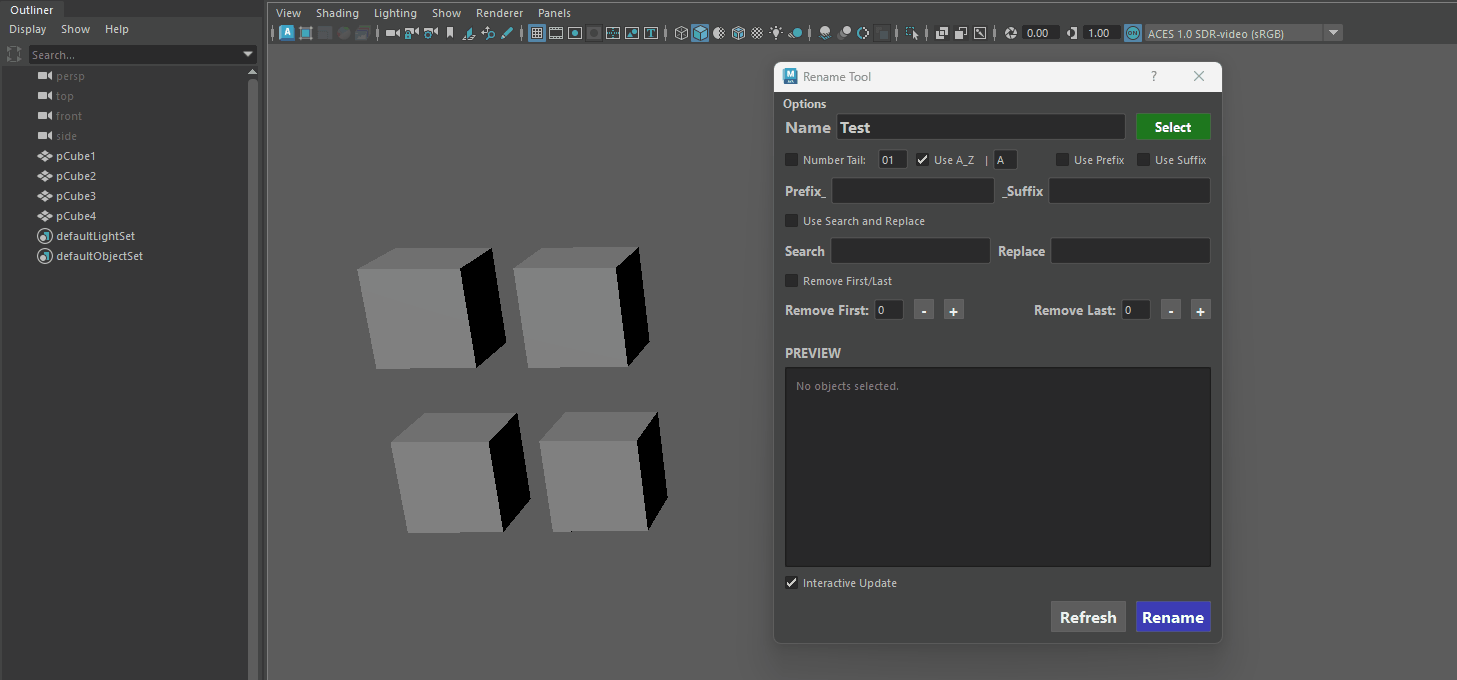This screenshot has width=1457, height=680.
Task: Toggle the viewport Grid icon
Action: pyautogui.click(x=536, y=33)
